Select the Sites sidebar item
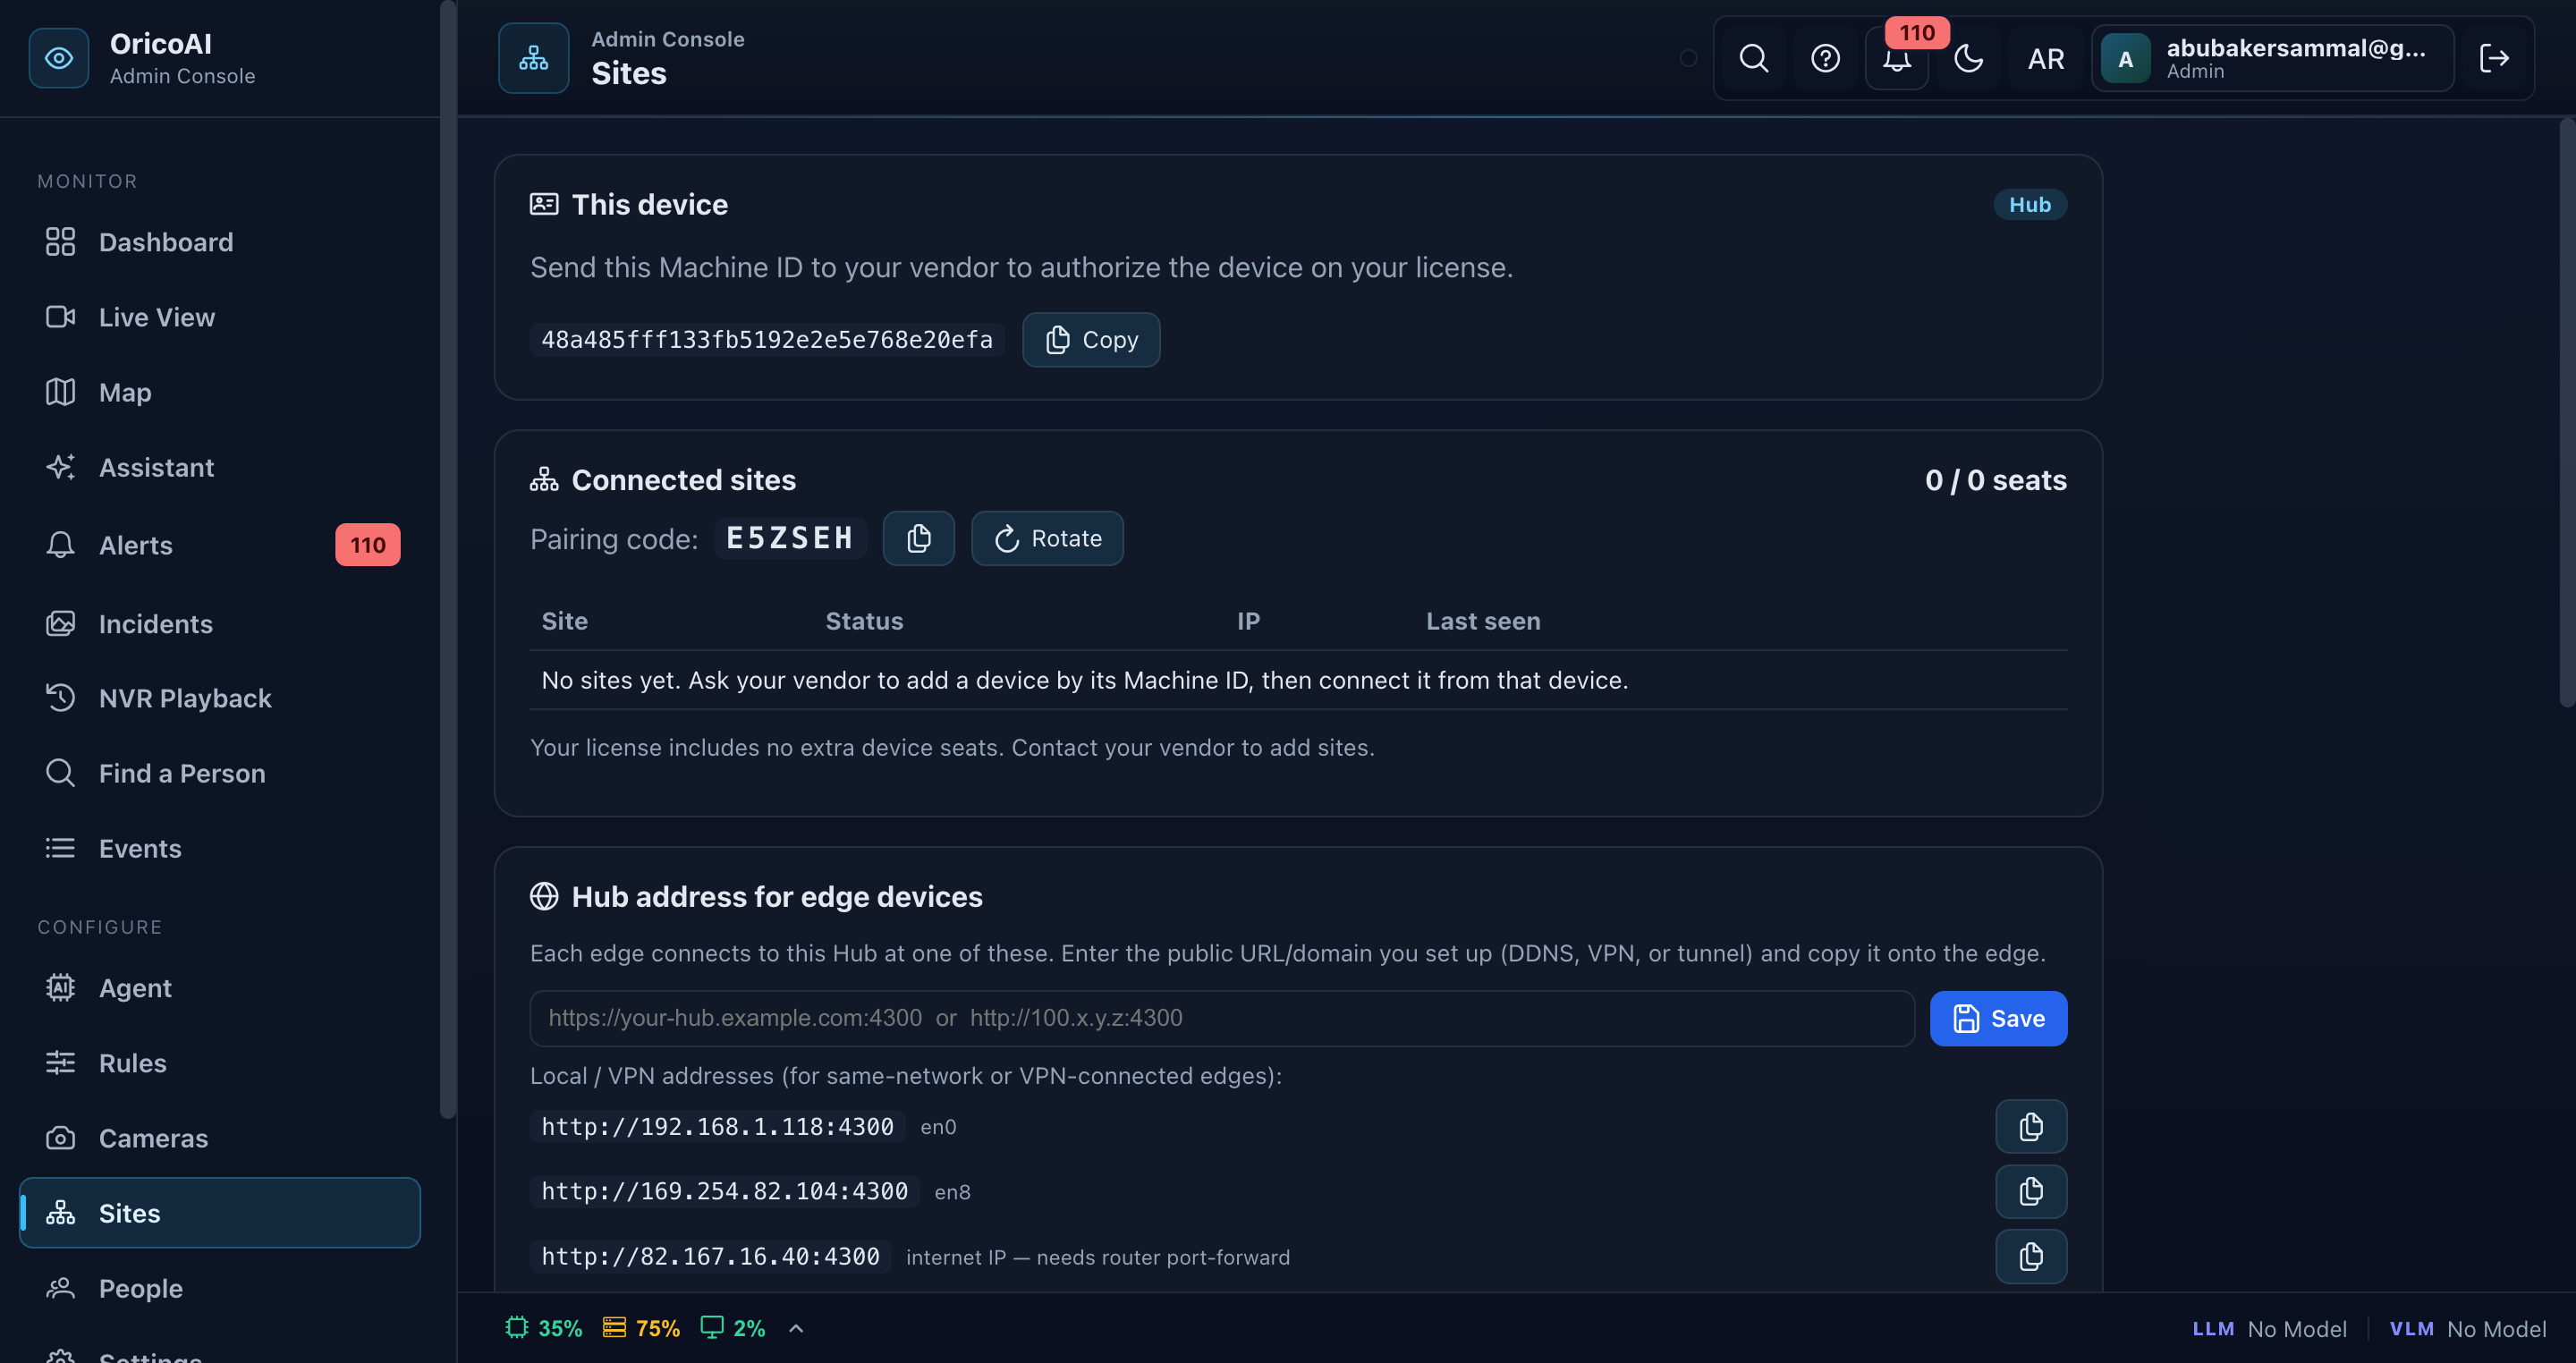 pos(220,1213)
